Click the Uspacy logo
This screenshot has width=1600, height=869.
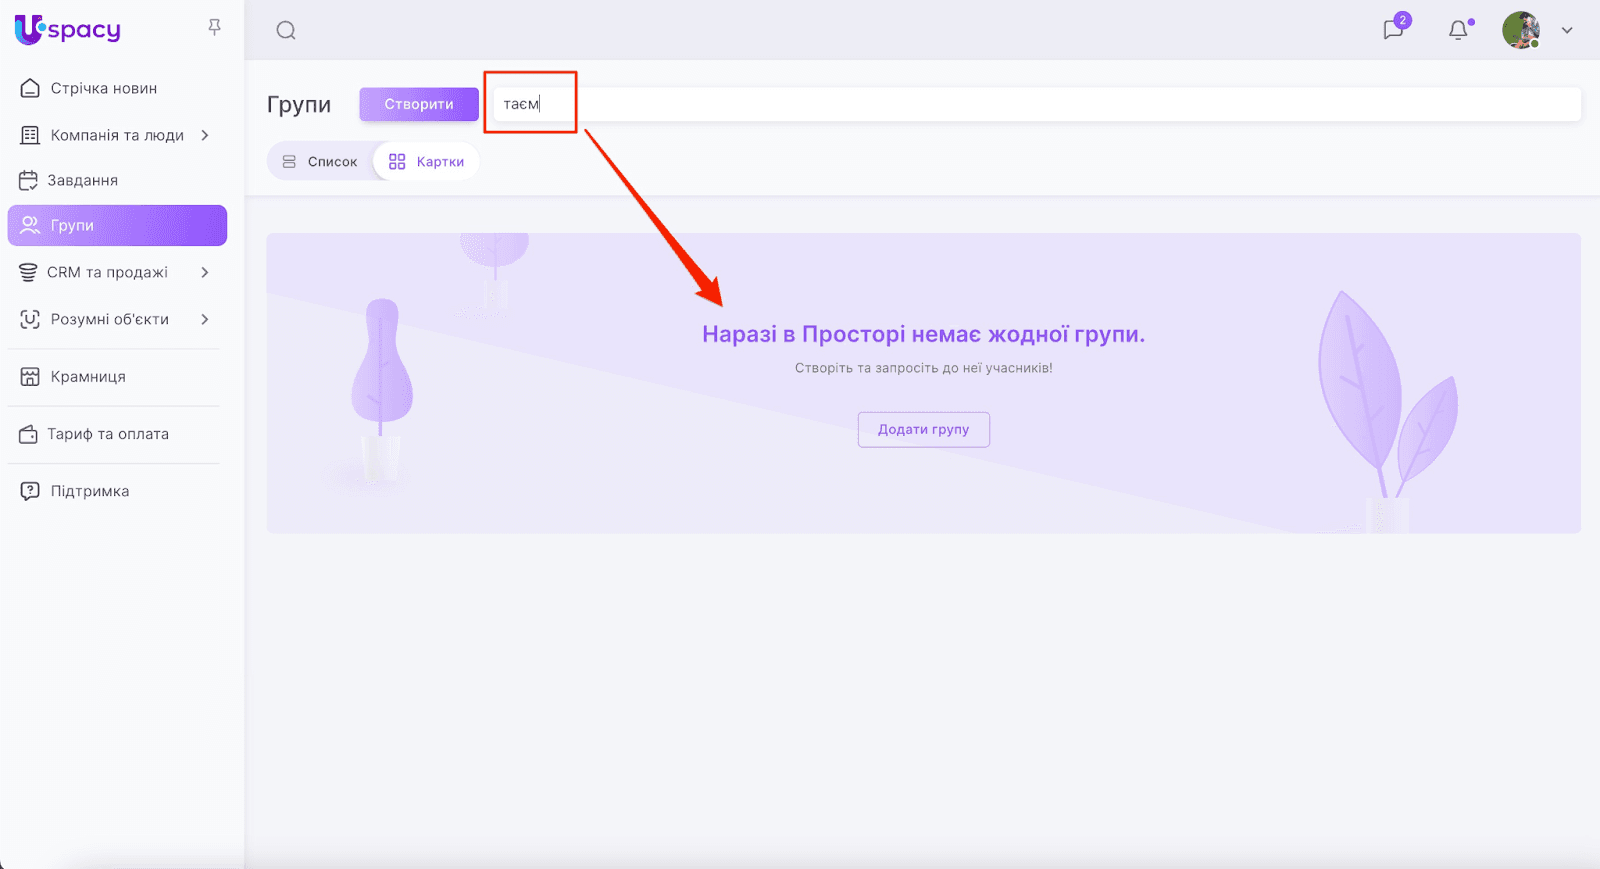pos(68,30)
